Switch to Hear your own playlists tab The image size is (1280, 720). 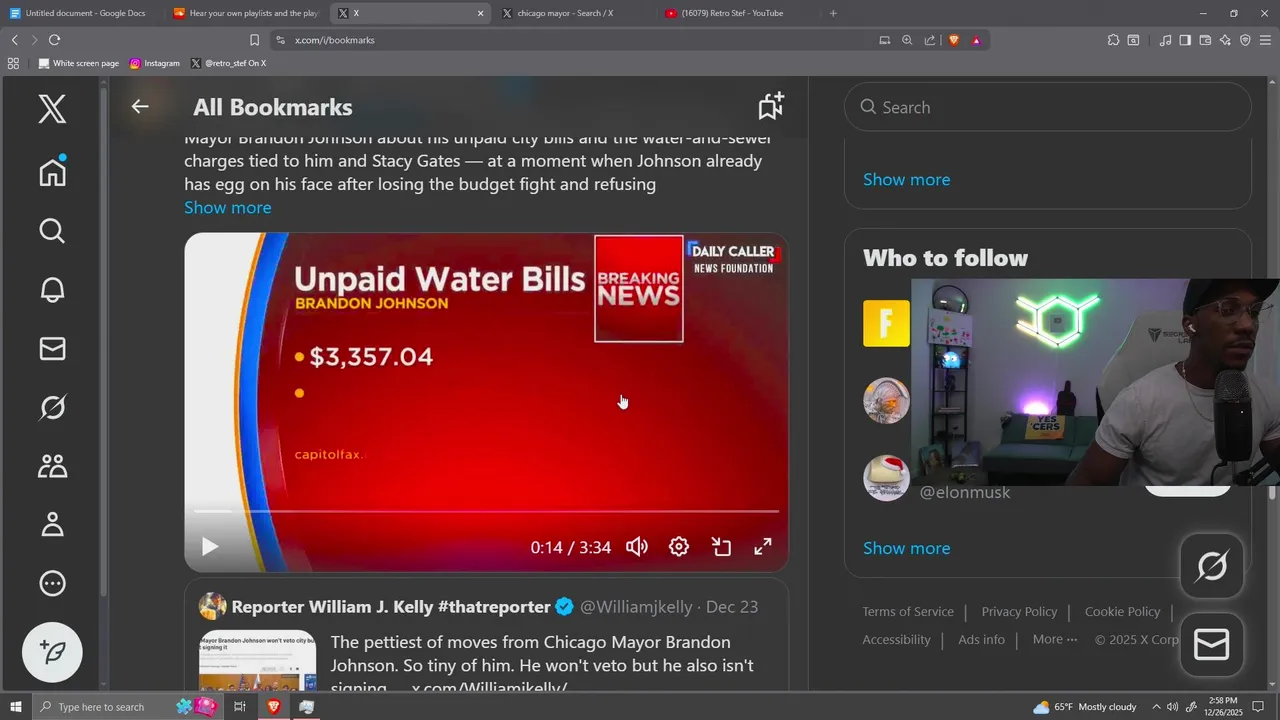(245, 13)
